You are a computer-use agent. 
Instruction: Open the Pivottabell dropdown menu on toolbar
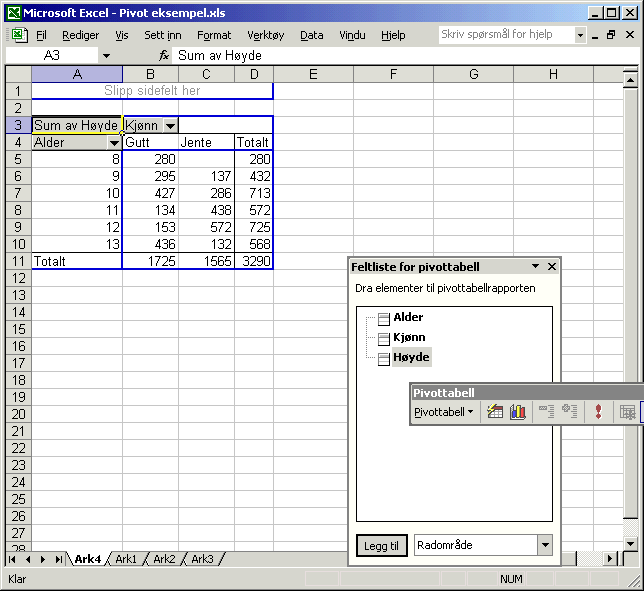(444, 412)
